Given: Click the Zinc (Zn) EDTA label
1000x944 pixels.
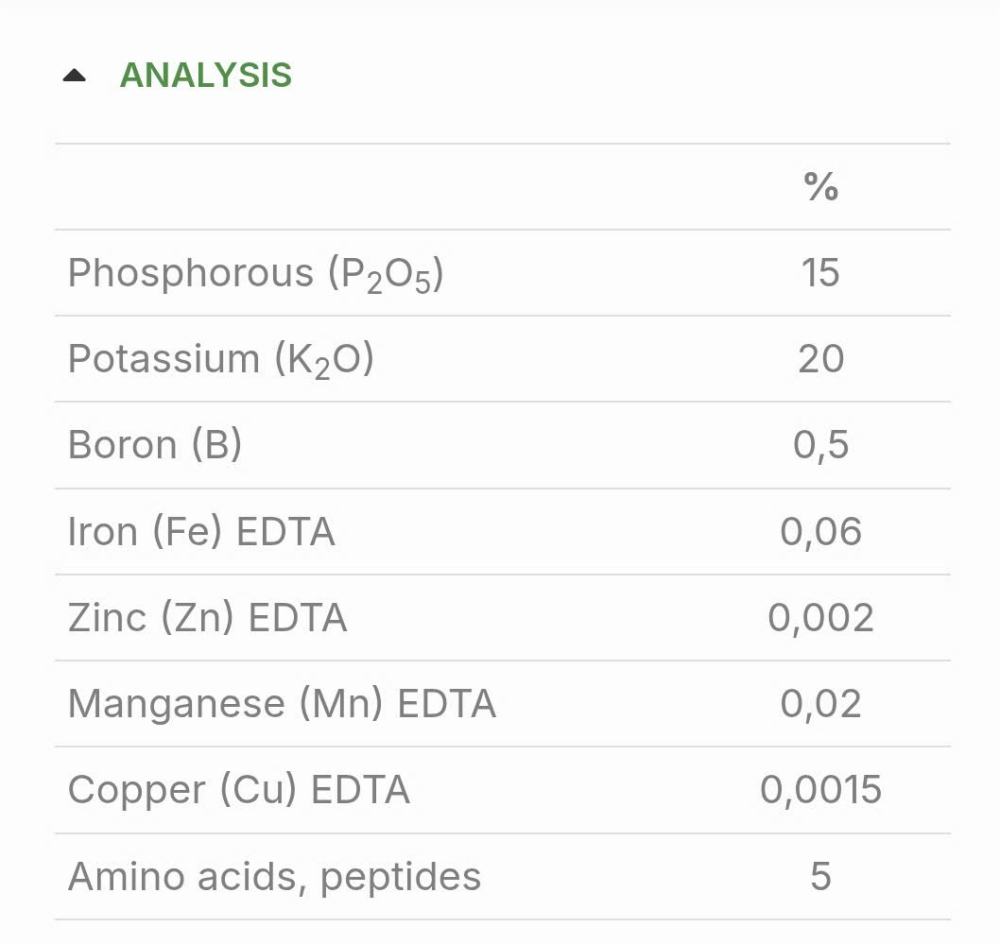Looking at the screenshot, I should point(208,617).
